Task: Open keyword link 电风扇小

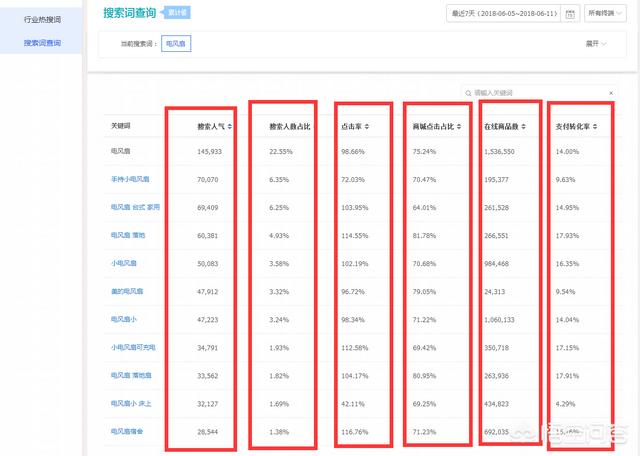Action: [124, 319]
